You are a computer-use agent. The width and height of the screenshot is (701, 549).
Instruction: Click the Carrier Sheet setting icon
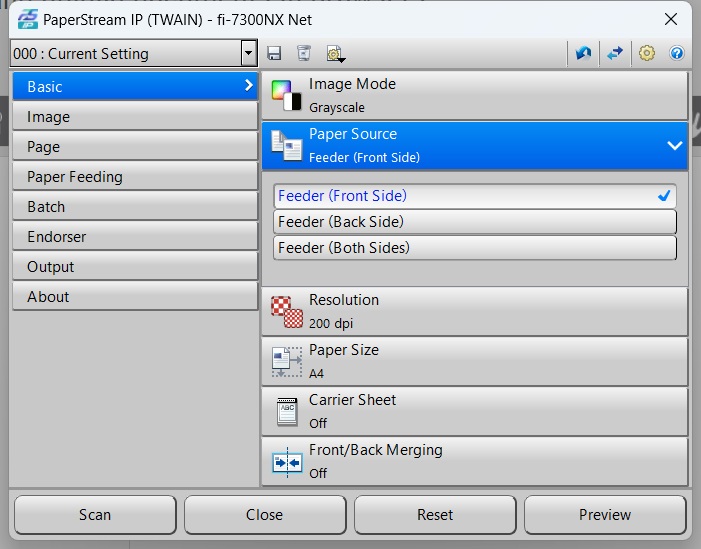(287, 411)
